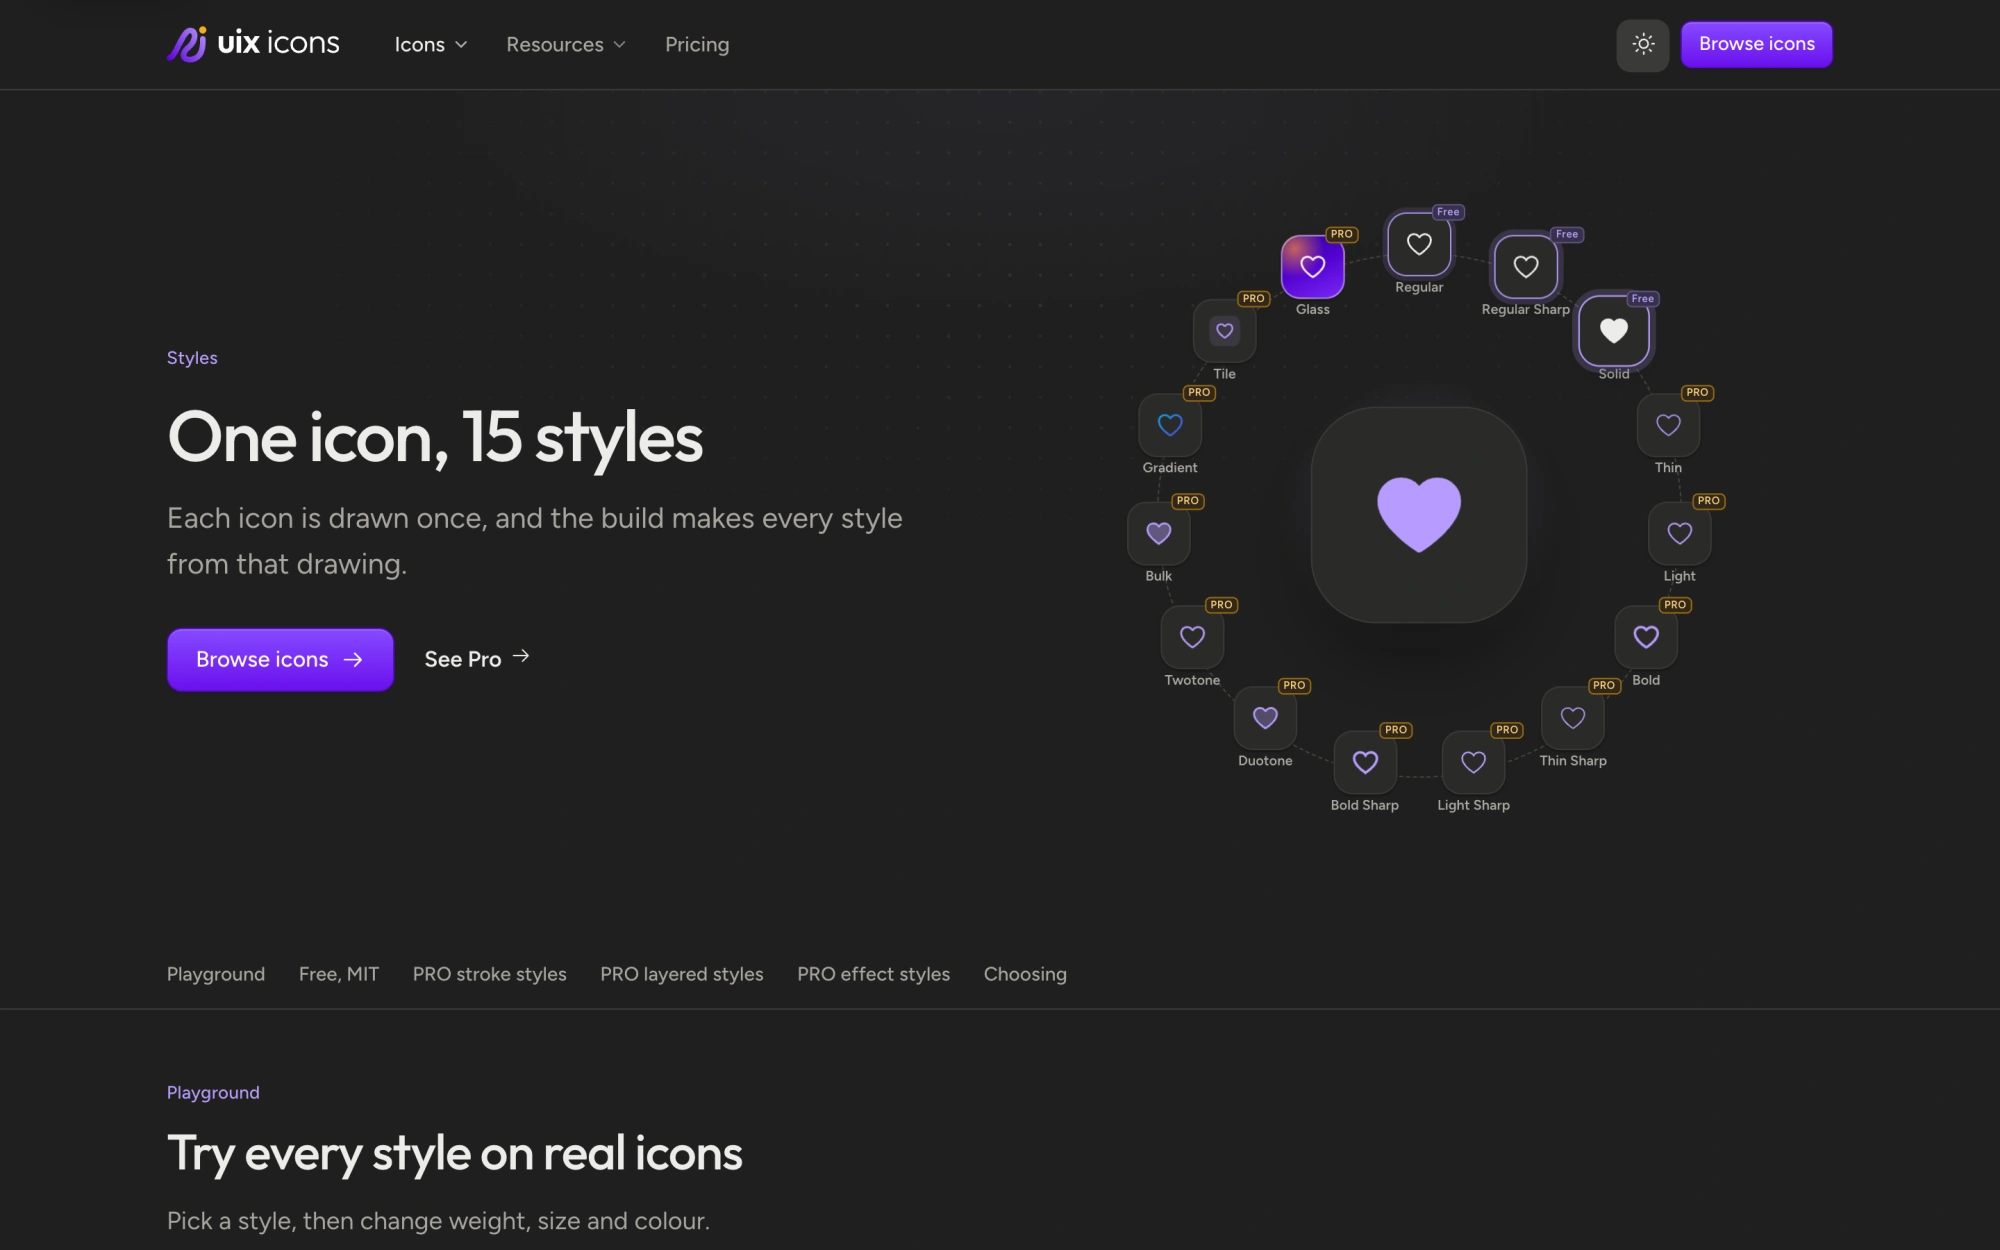Click the 'One icon, 15 styles' heading
This screenshot has height=1250, width=2000.
435,438
